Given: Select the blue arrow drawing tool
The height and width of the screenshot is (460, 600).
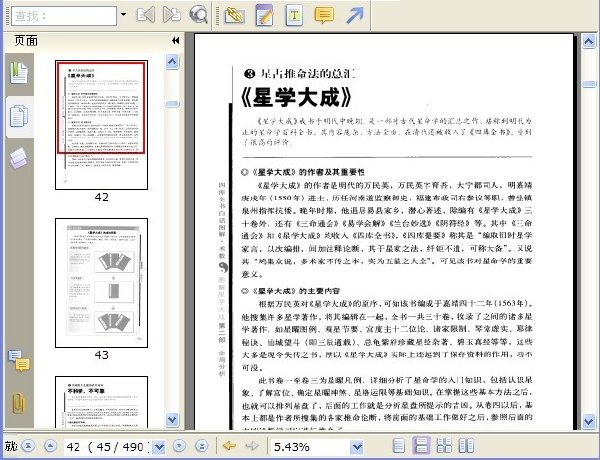Looking at the screenshot, I should point(355,15).
